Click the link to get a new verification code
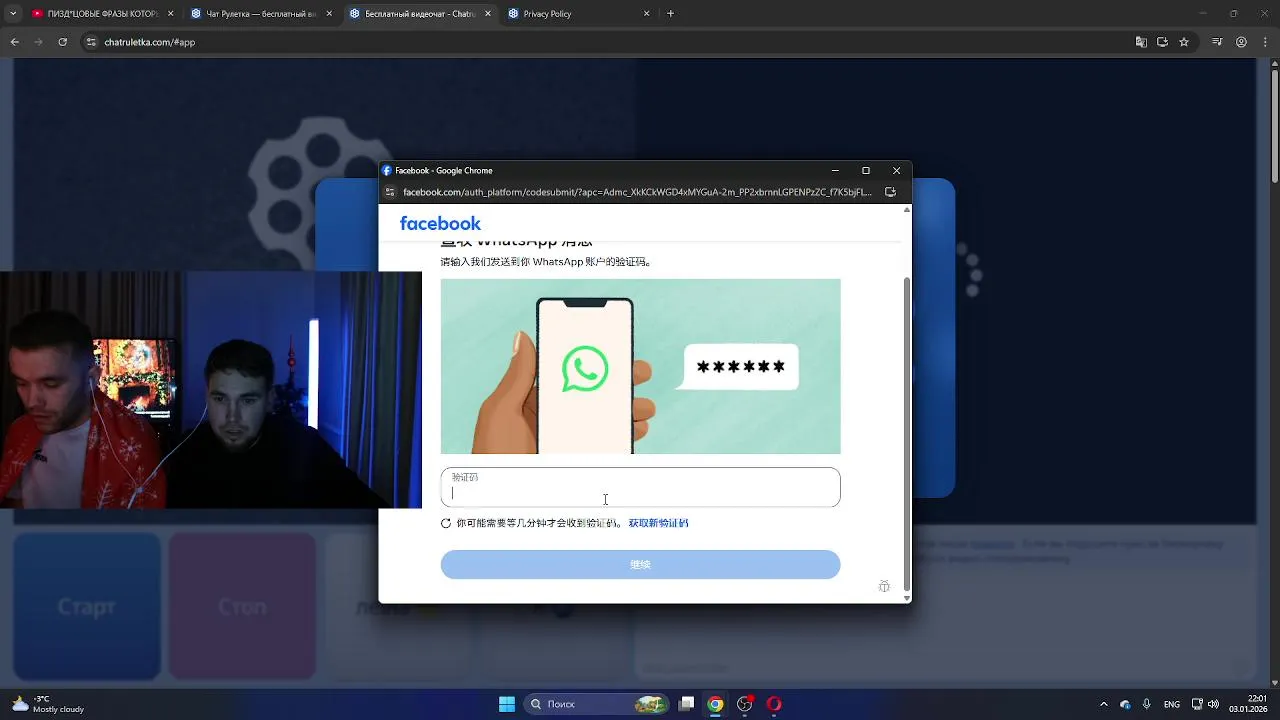The width and height of the screenshot is (1280, 720). 658,523
